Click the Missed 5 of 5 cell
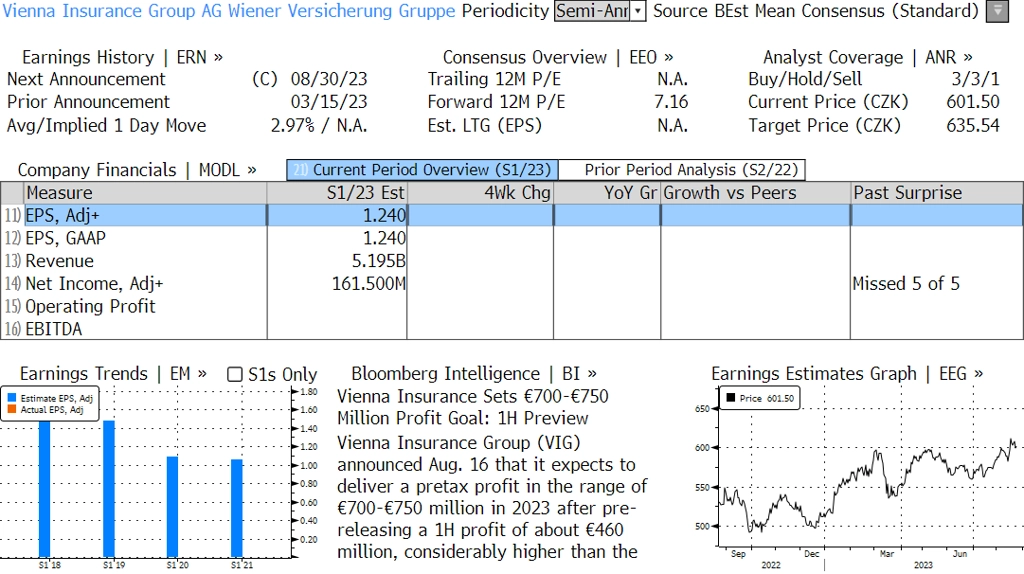 click(906, 284)
